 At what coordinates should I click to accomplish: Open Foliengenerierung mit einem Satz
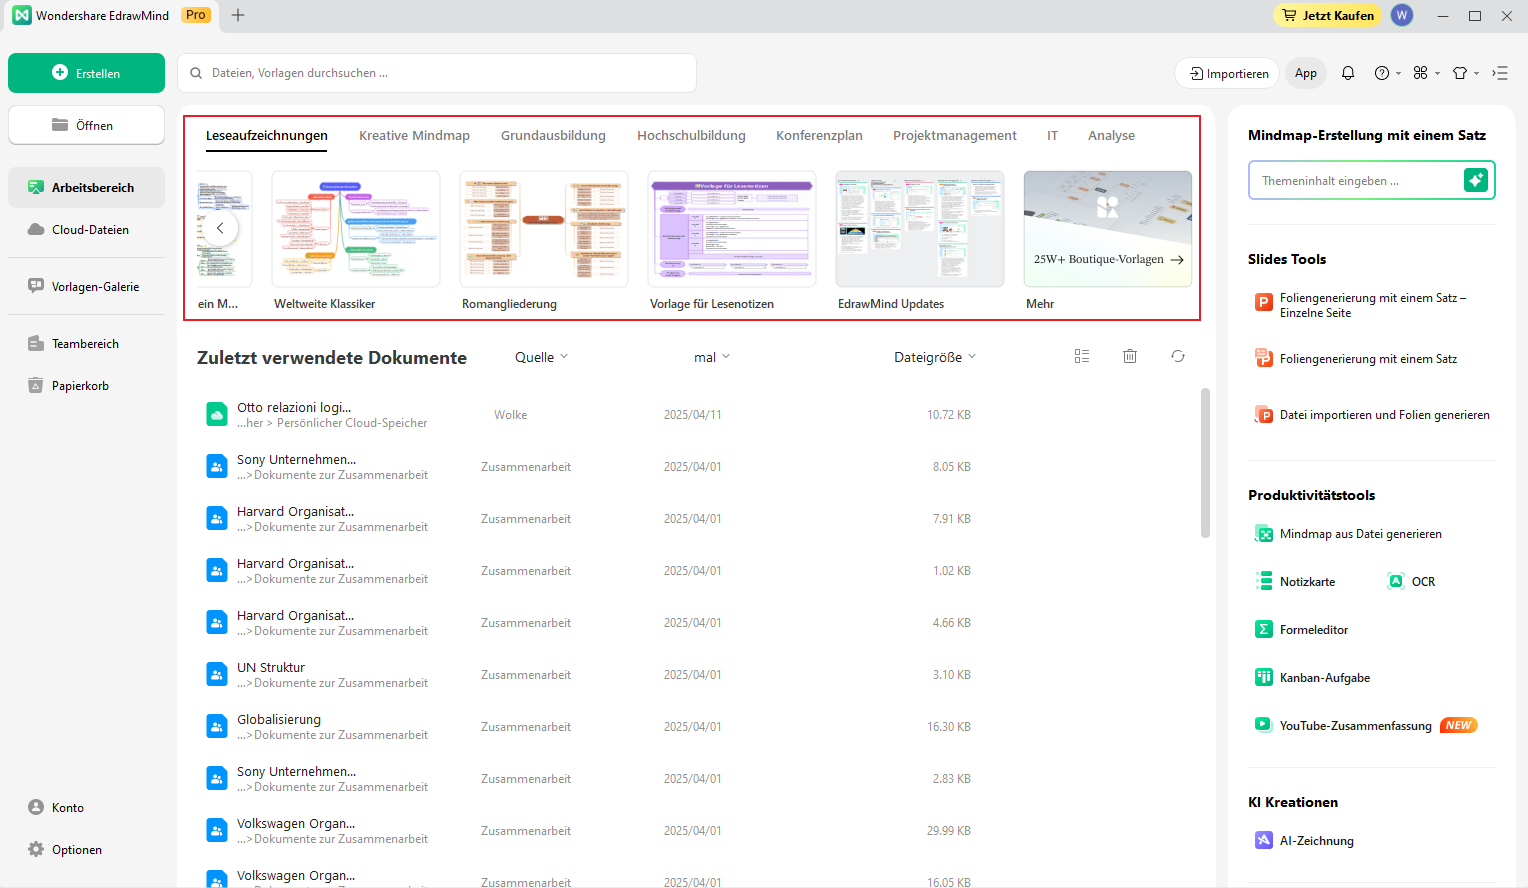pos(1356,359)
